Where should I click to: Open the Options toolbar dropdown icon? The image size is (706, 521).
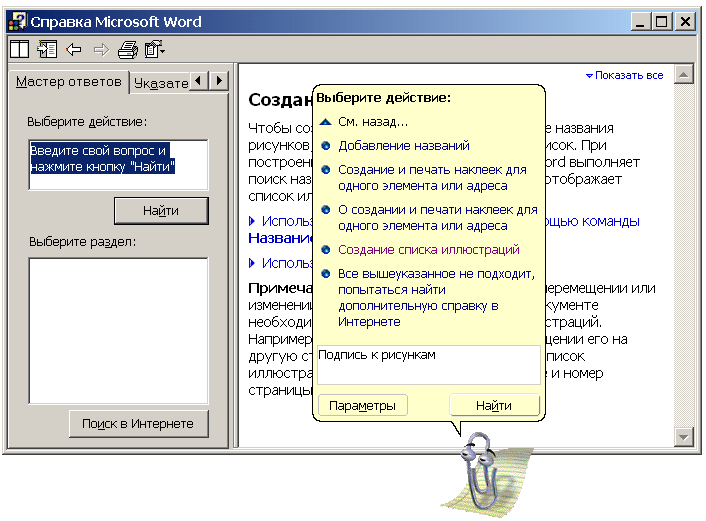click(x=155, y=49)
